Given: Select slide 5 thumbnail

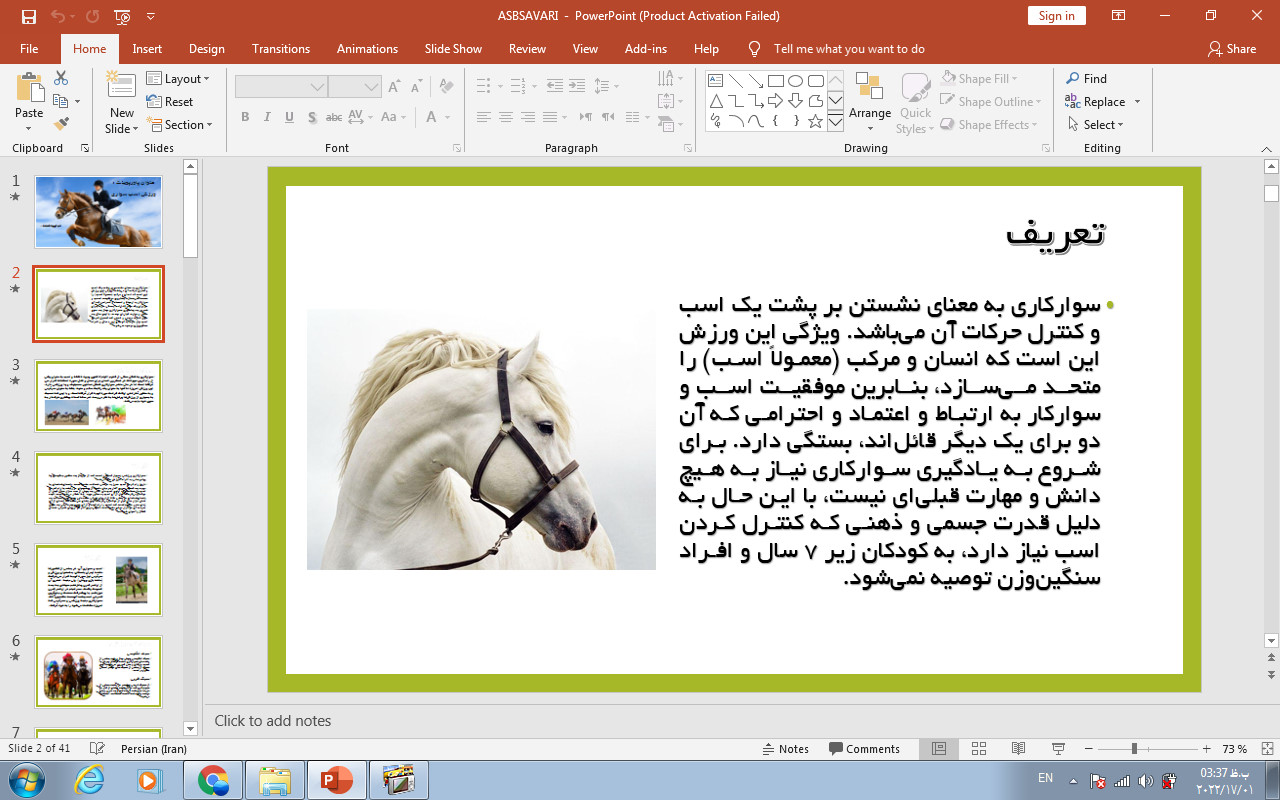Looking at the screenshot, I should click(98, 580).
